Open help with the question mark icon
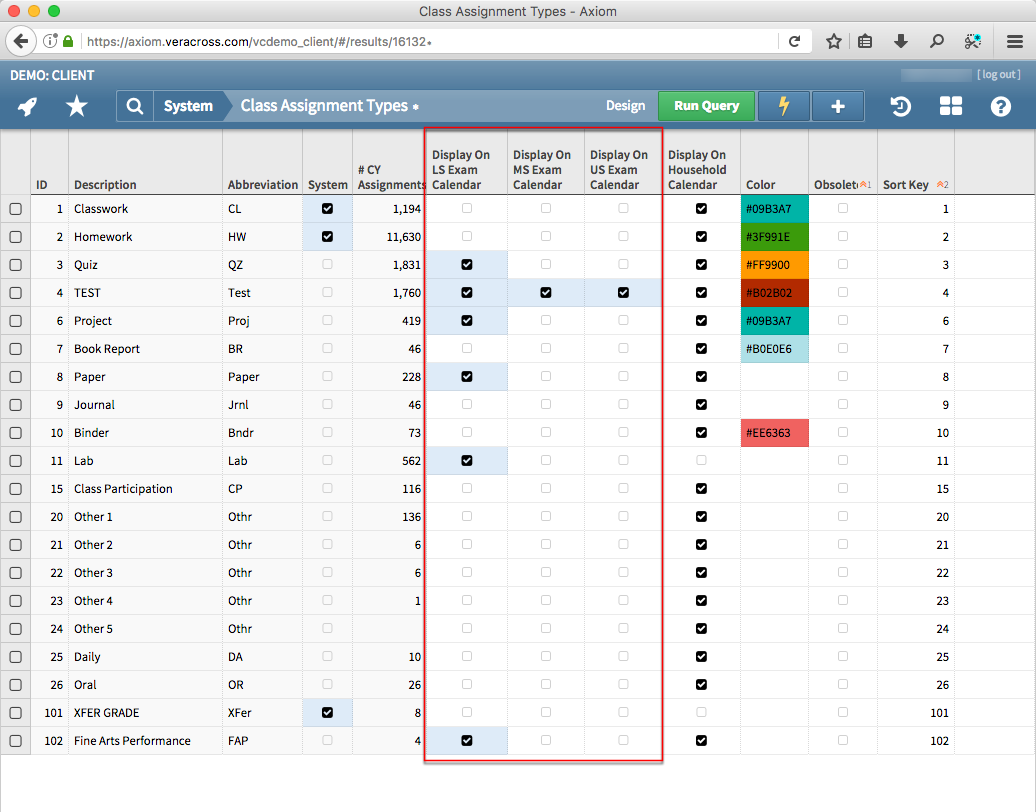This screenshot has width=1036, height=812. 1001,106
